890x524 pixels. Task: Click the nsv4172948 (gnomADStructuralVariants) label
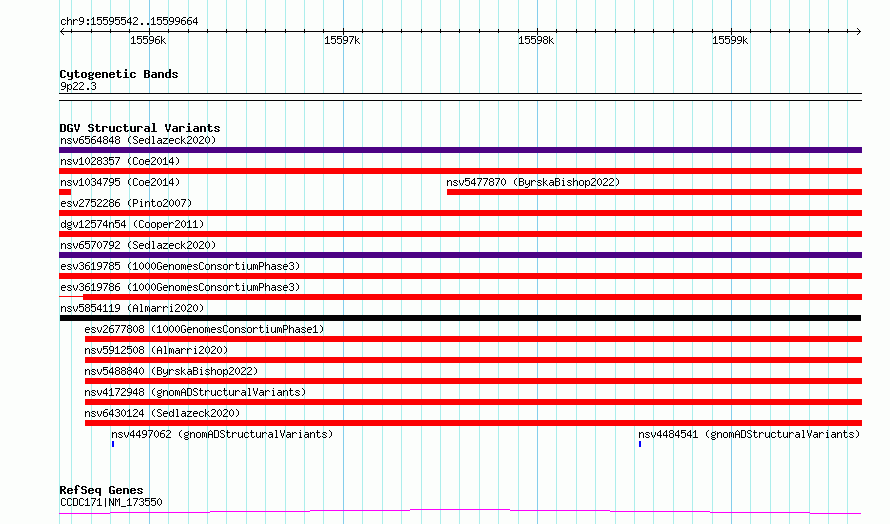click(195, 392)
